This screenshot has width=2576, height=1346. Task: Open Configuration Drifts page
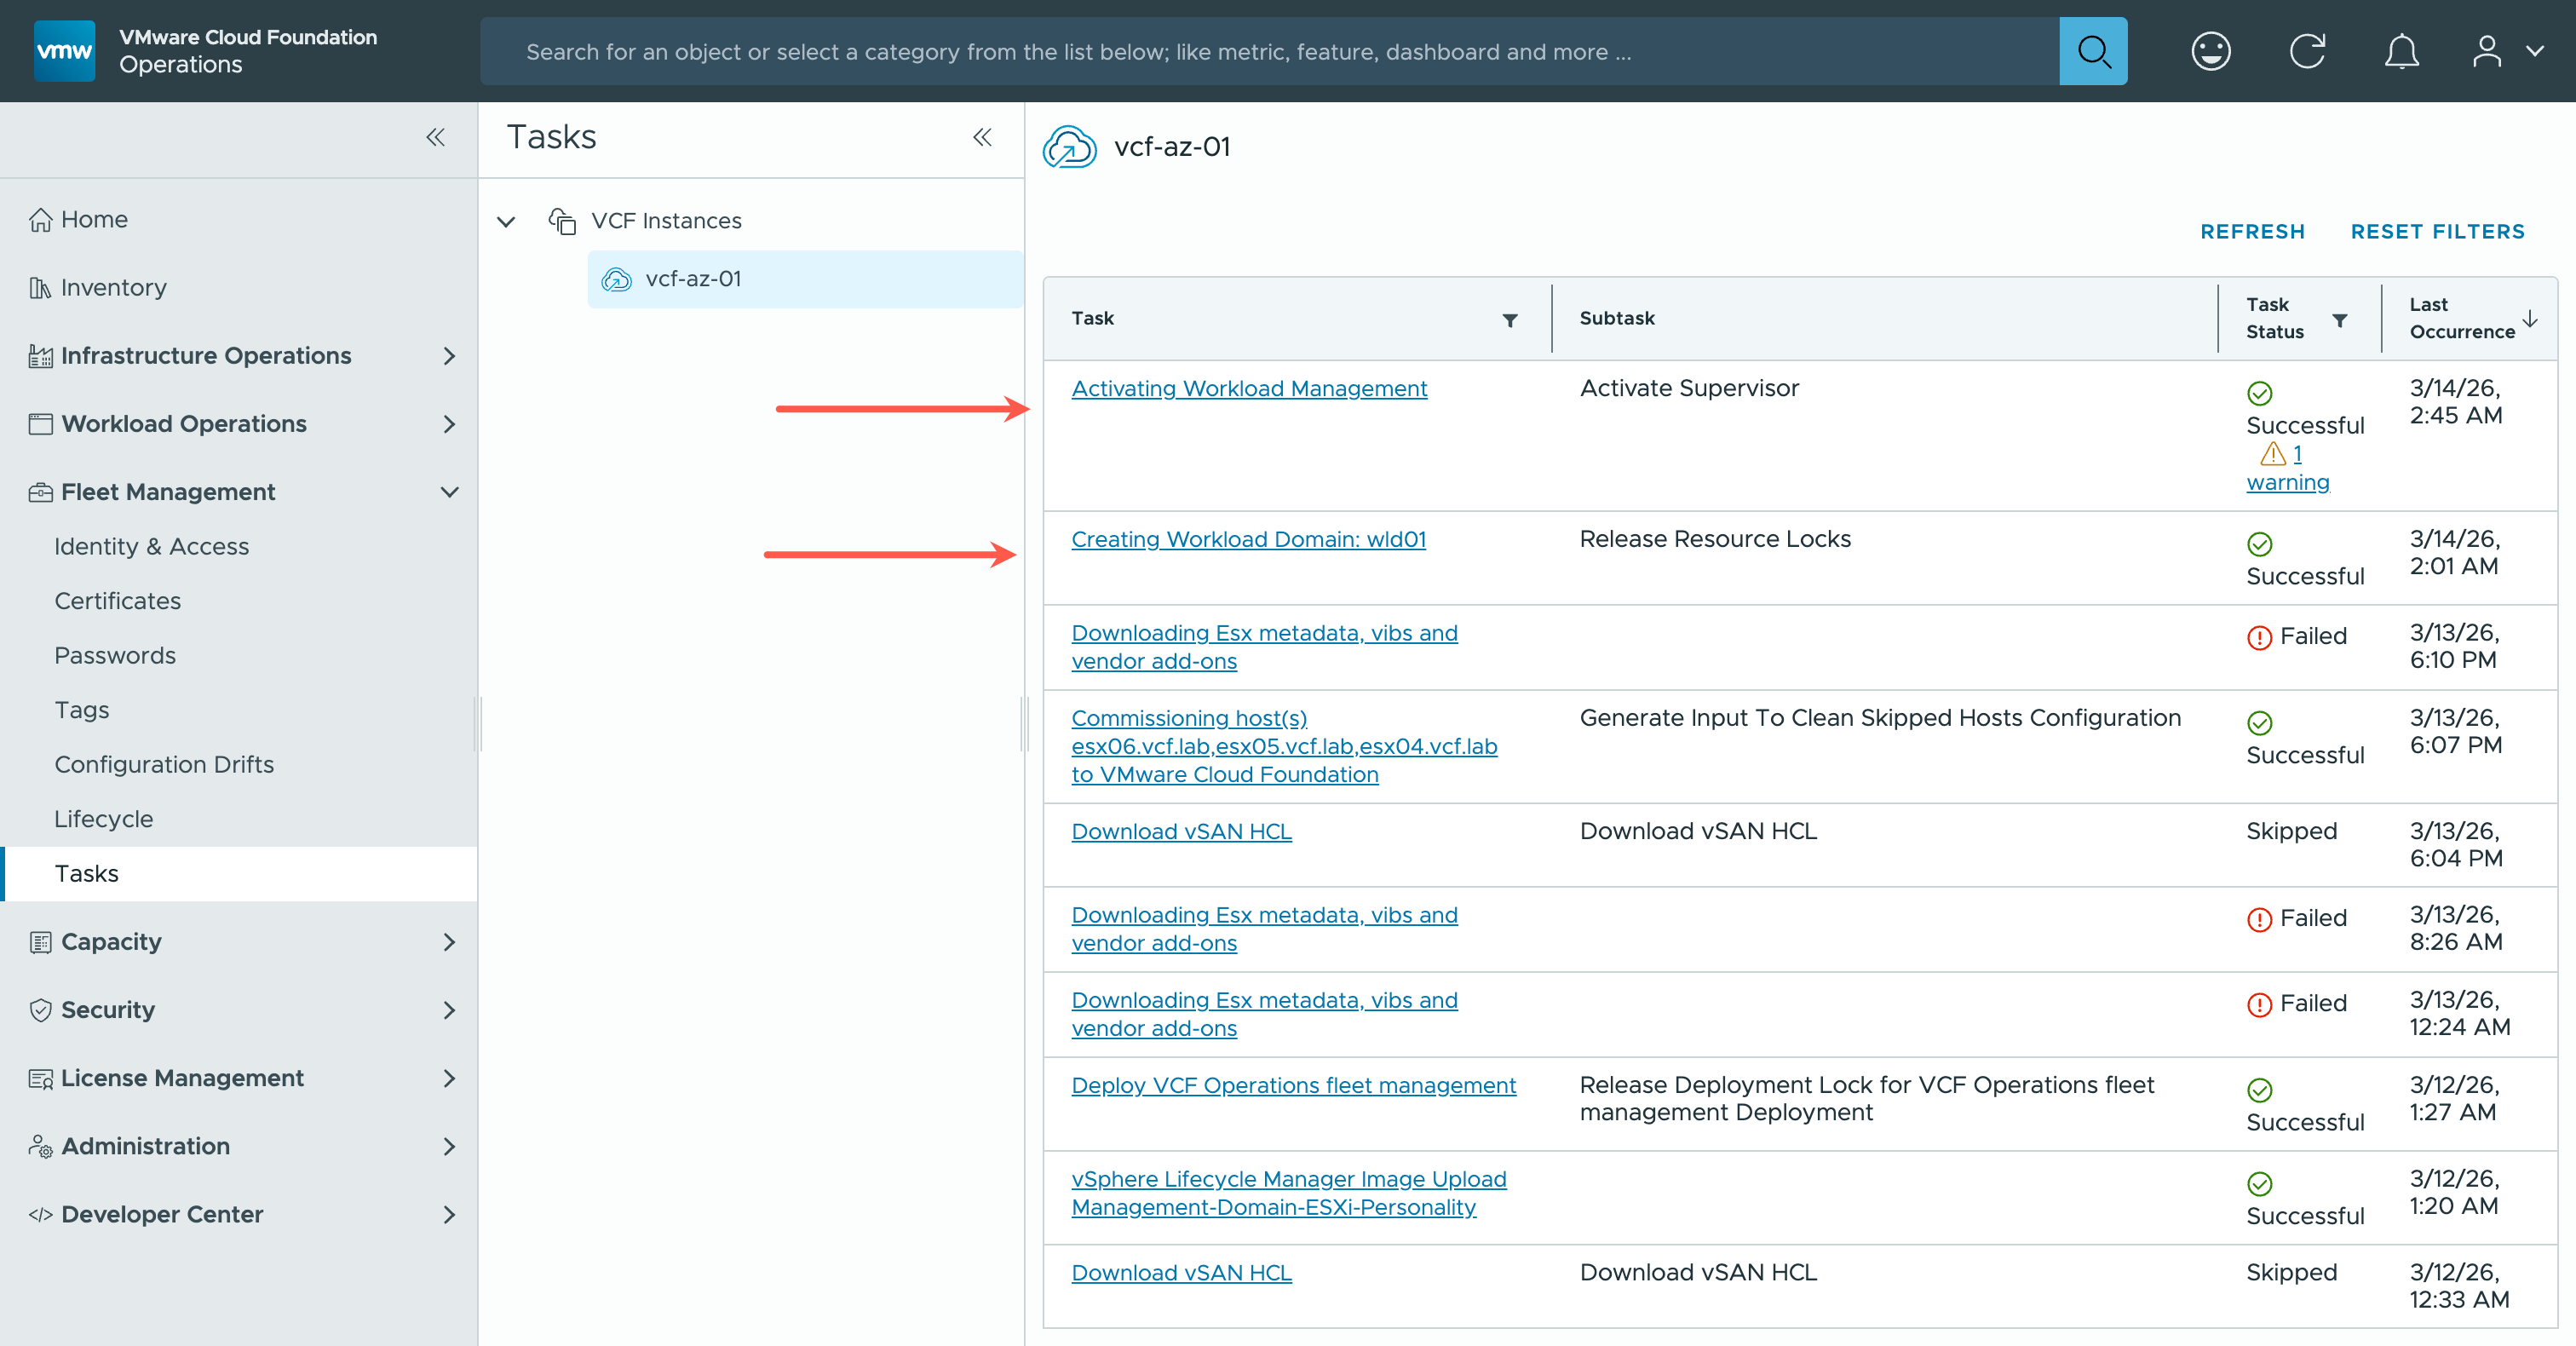(164, 764)
